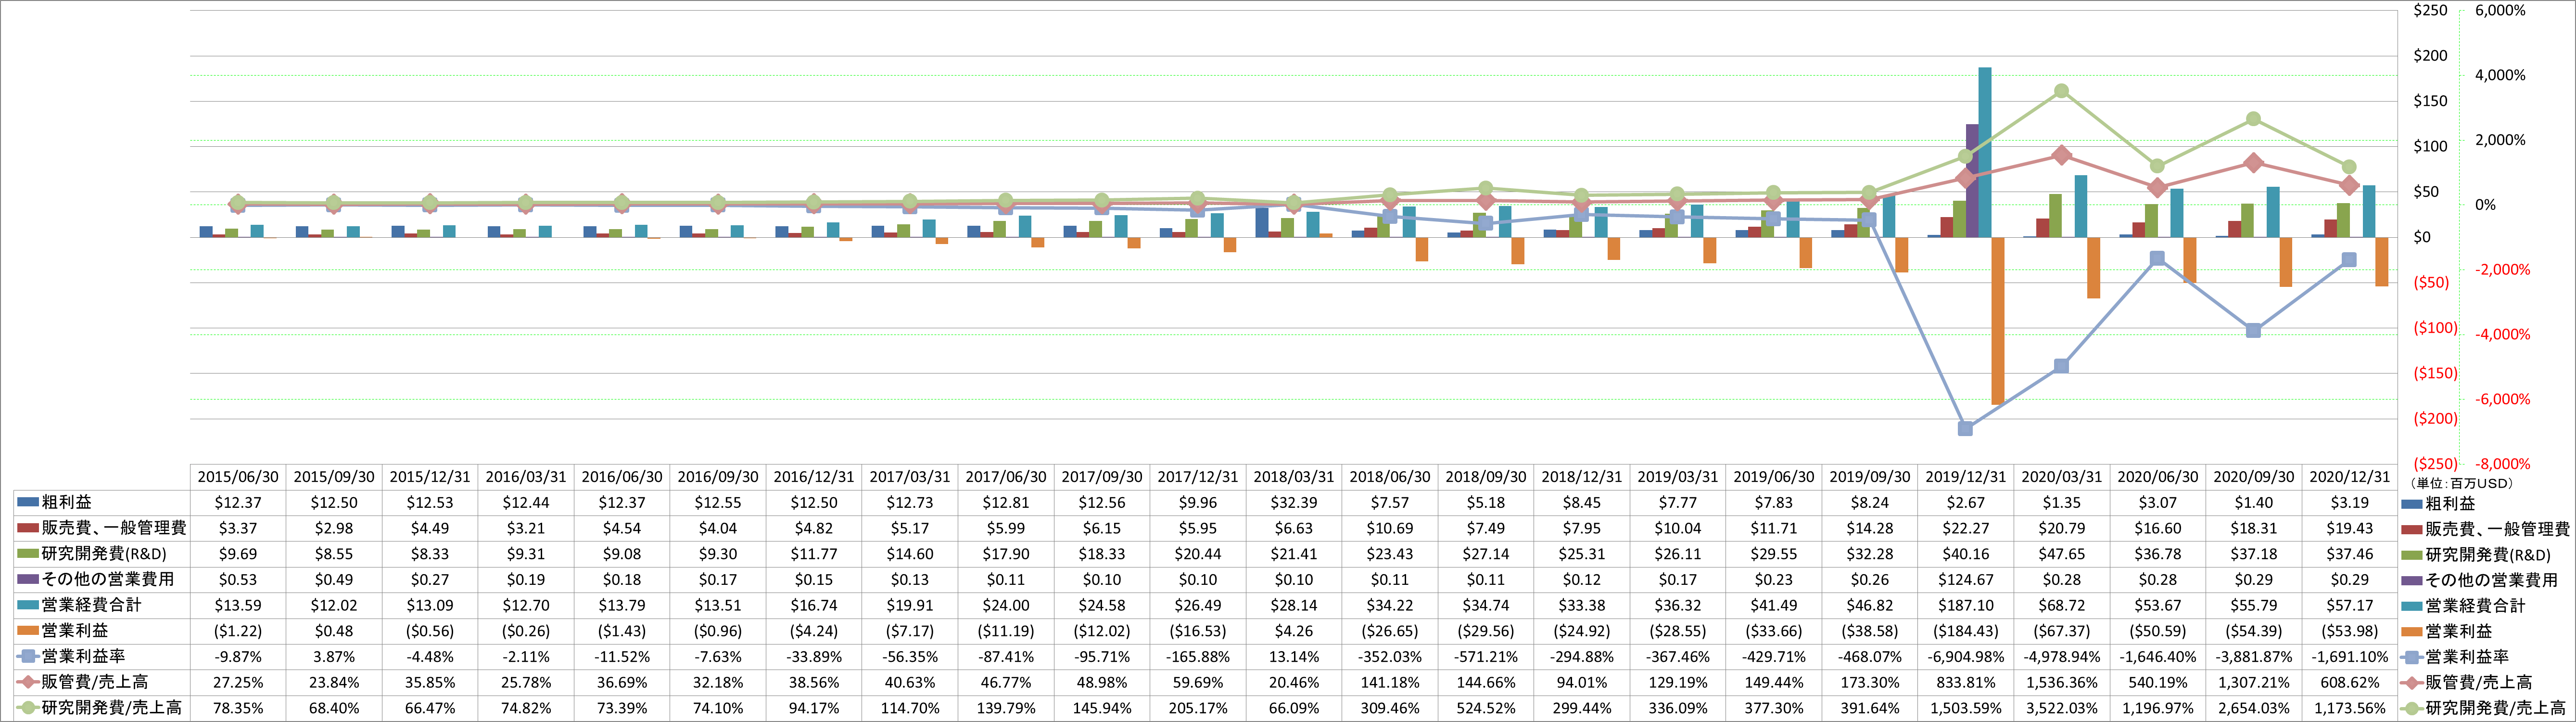Select the -8,000% secondary axis label
2576x722 pixels.
click(2502, 464)
